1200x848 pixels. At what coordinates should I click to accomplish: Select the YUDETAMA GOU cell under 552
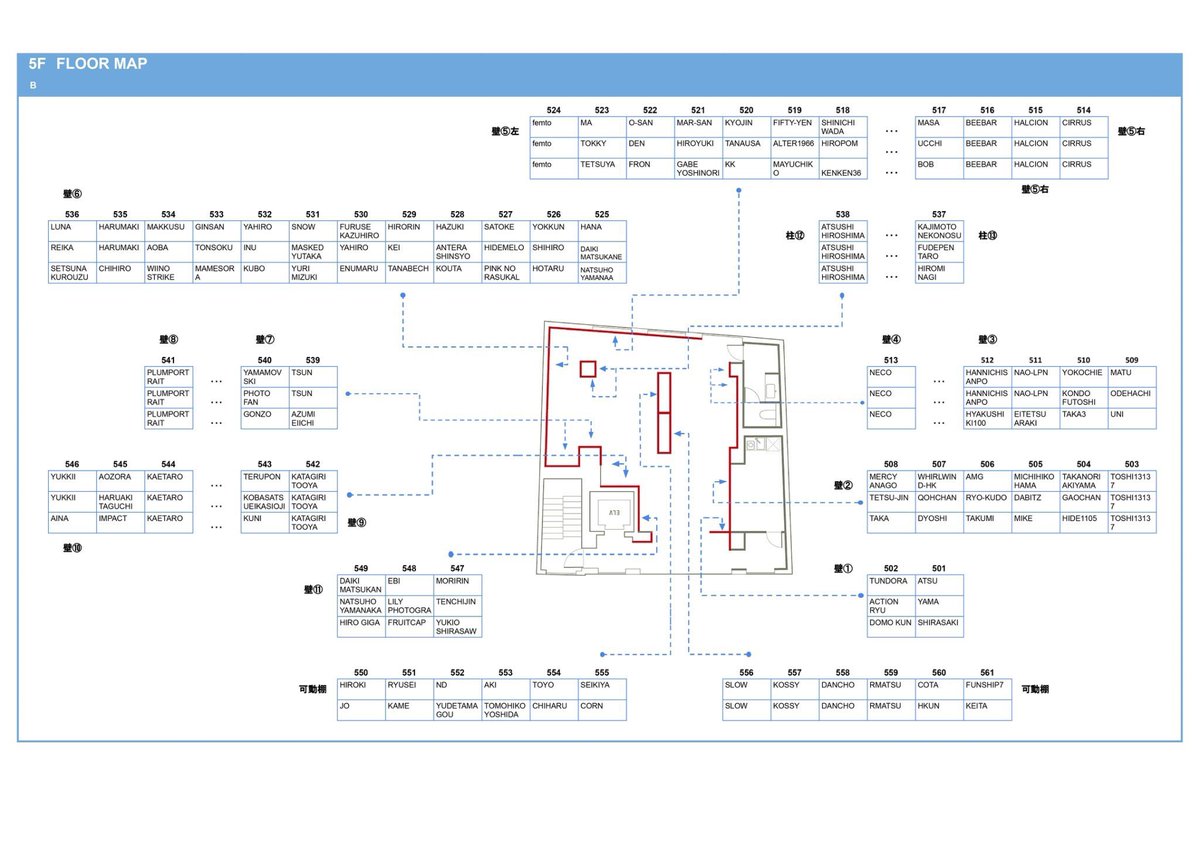(457, 710)
